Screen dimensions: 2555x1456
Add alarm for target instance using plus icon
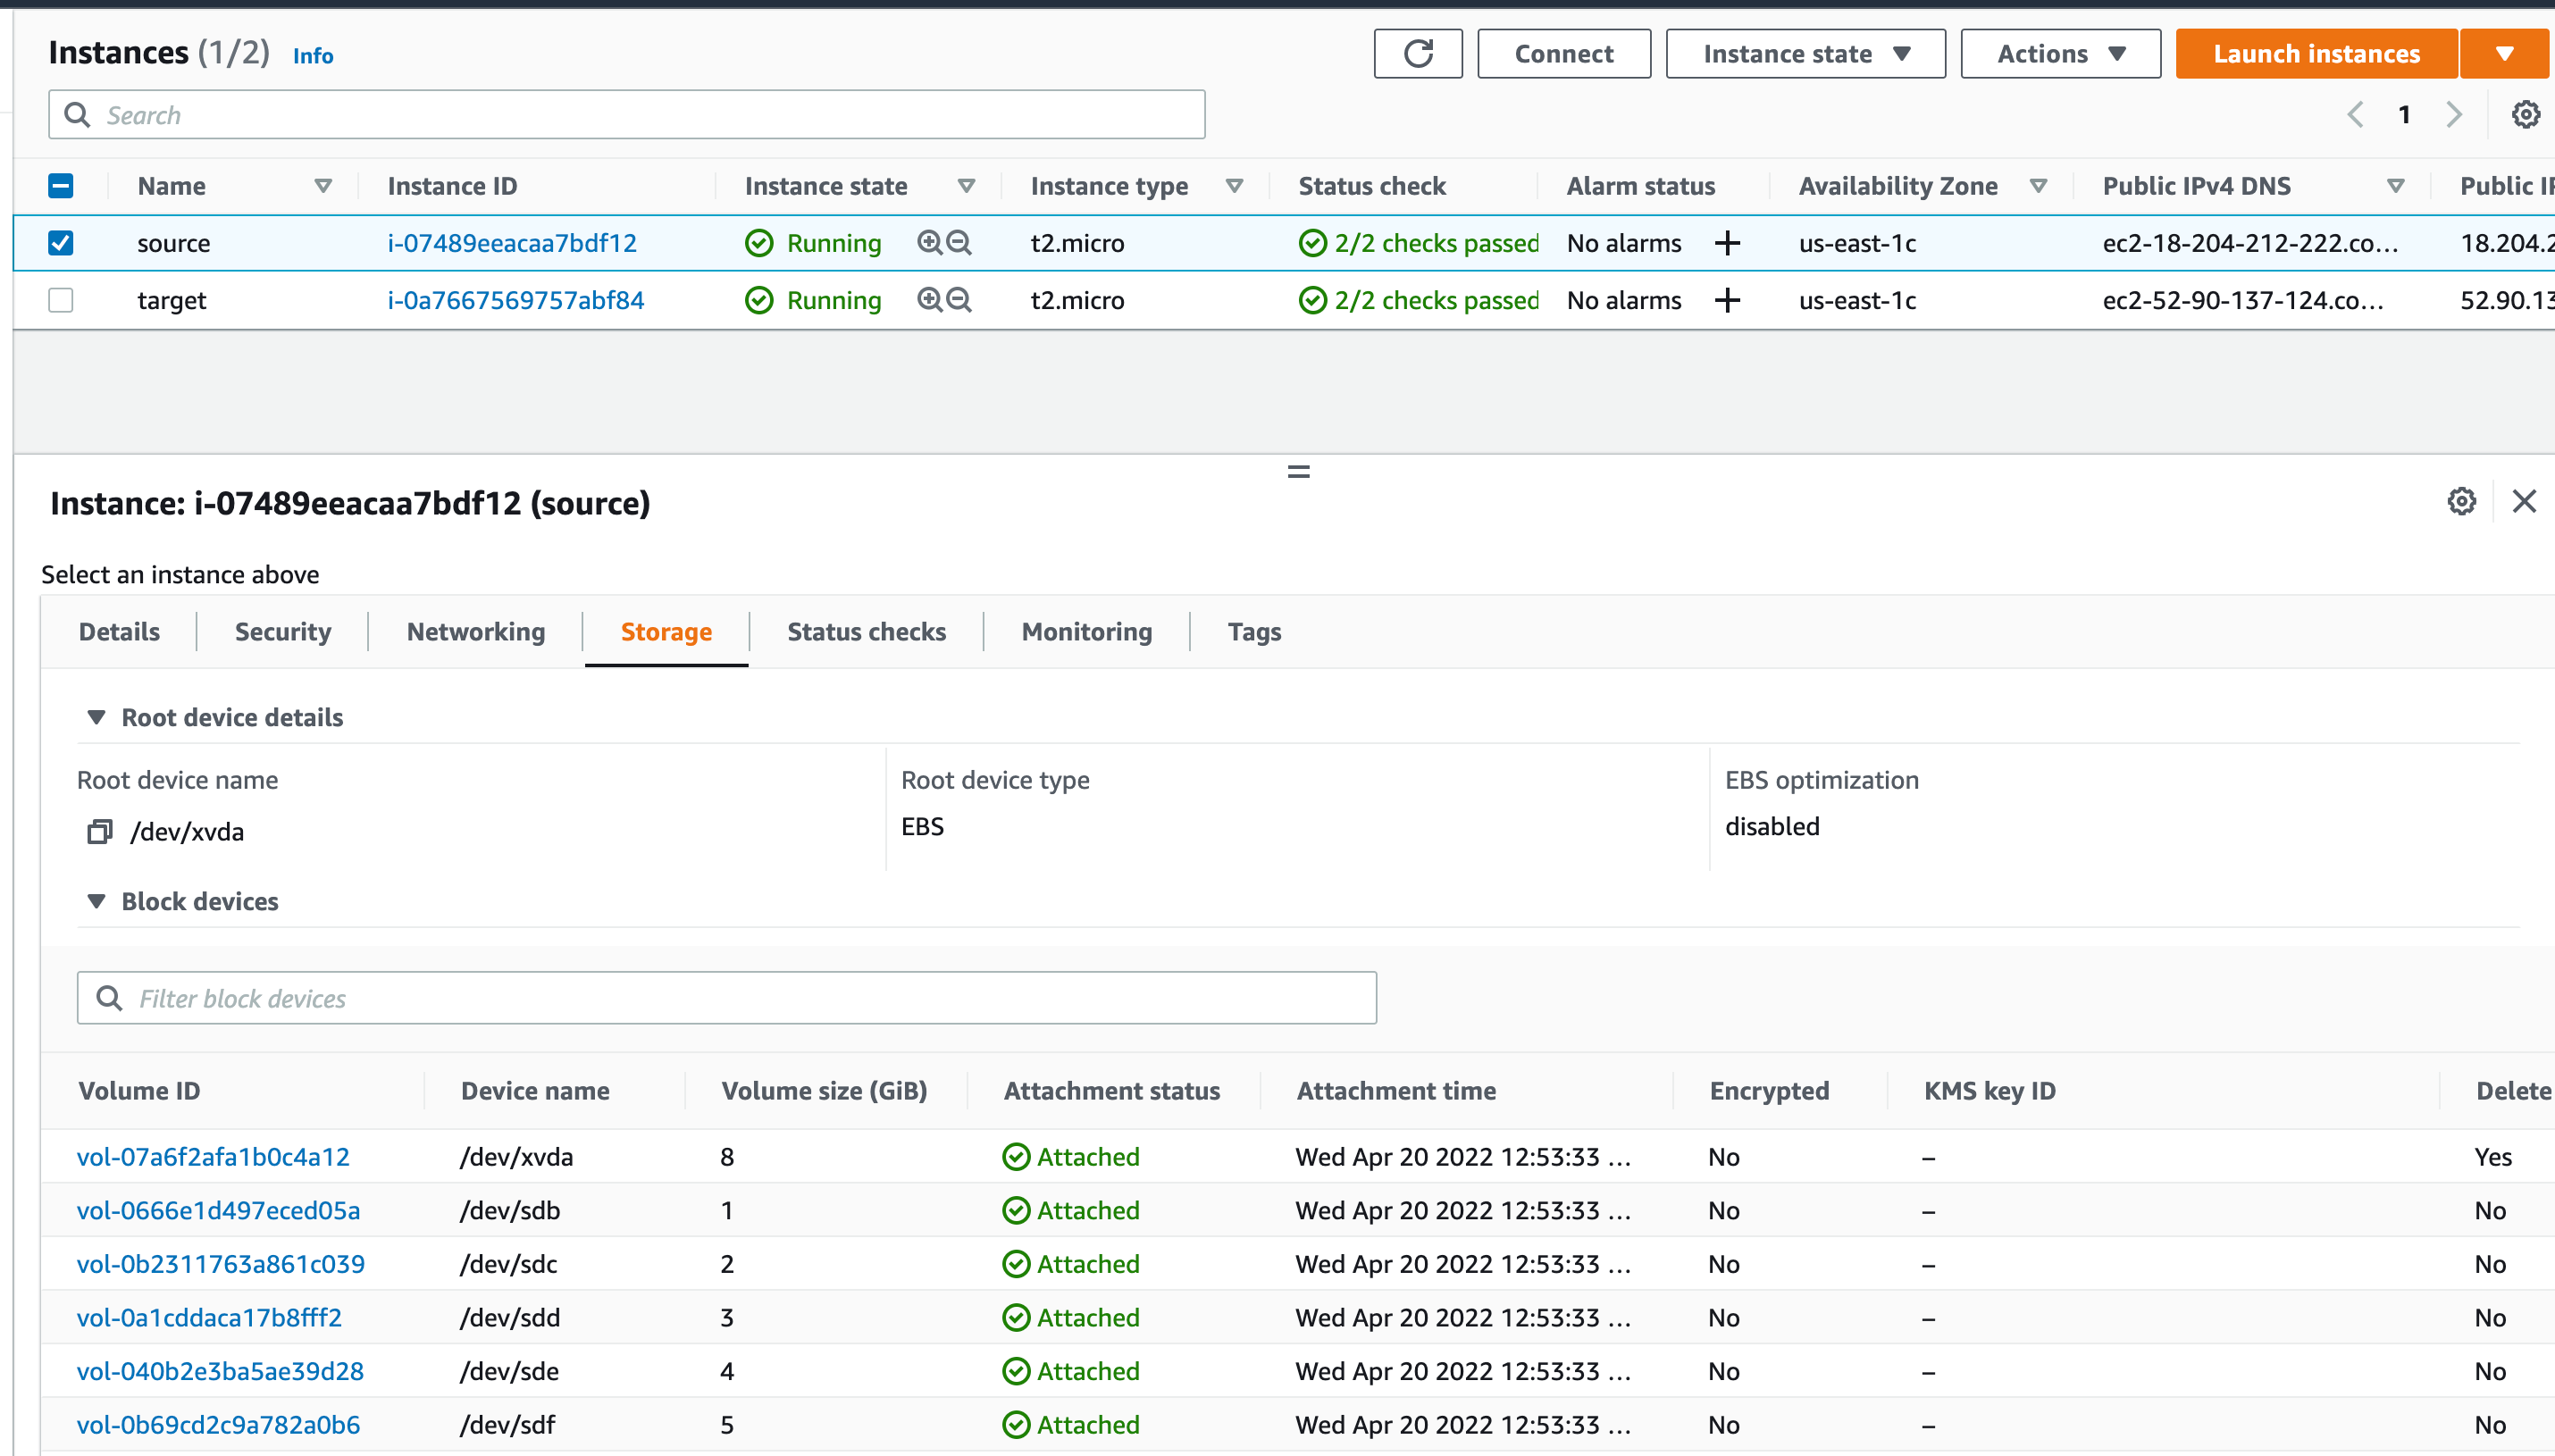1729,300
